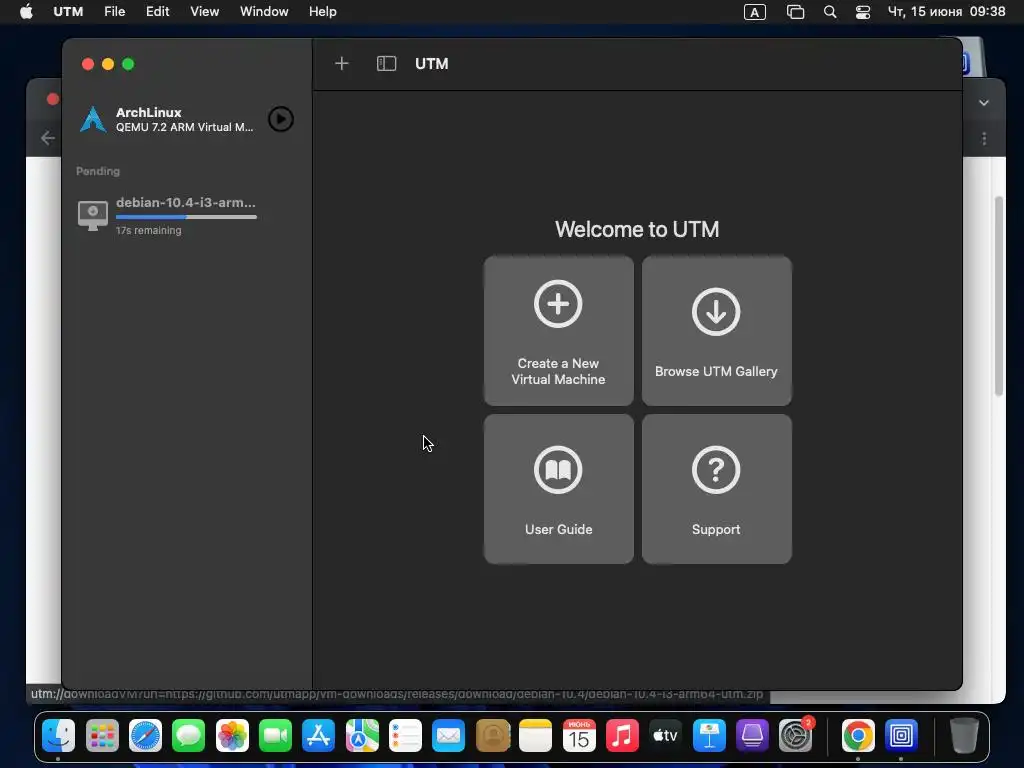Open the Apple menu
The width and height of the screenshot is (1024, 768).
pos(26,12)
